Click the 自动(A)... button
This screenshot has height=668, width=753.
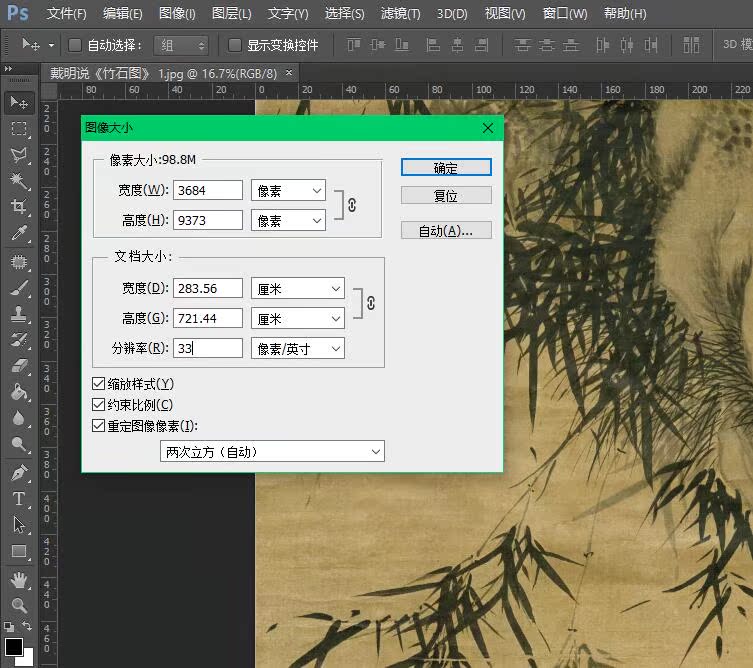(x=446, y=231)
